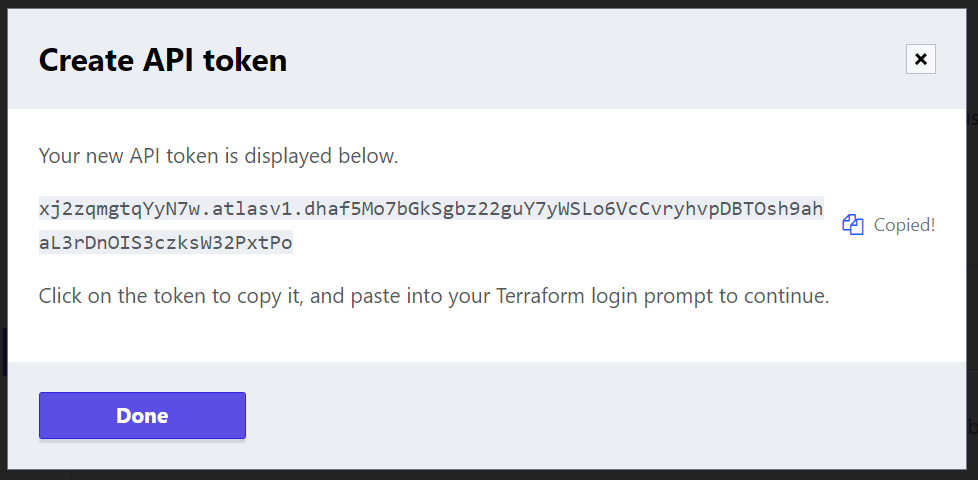Click the token's starting characters xj2zqmgtqYyN7w

[120, 208]
